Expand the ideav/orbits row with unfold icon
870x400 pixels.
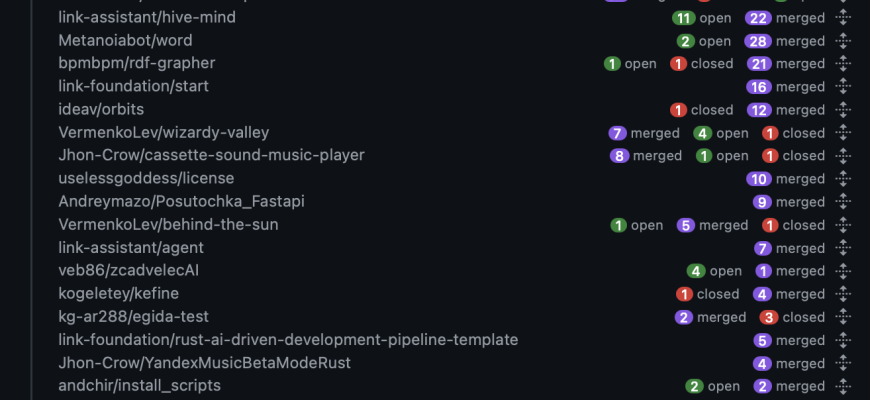[x=842, y=110]
